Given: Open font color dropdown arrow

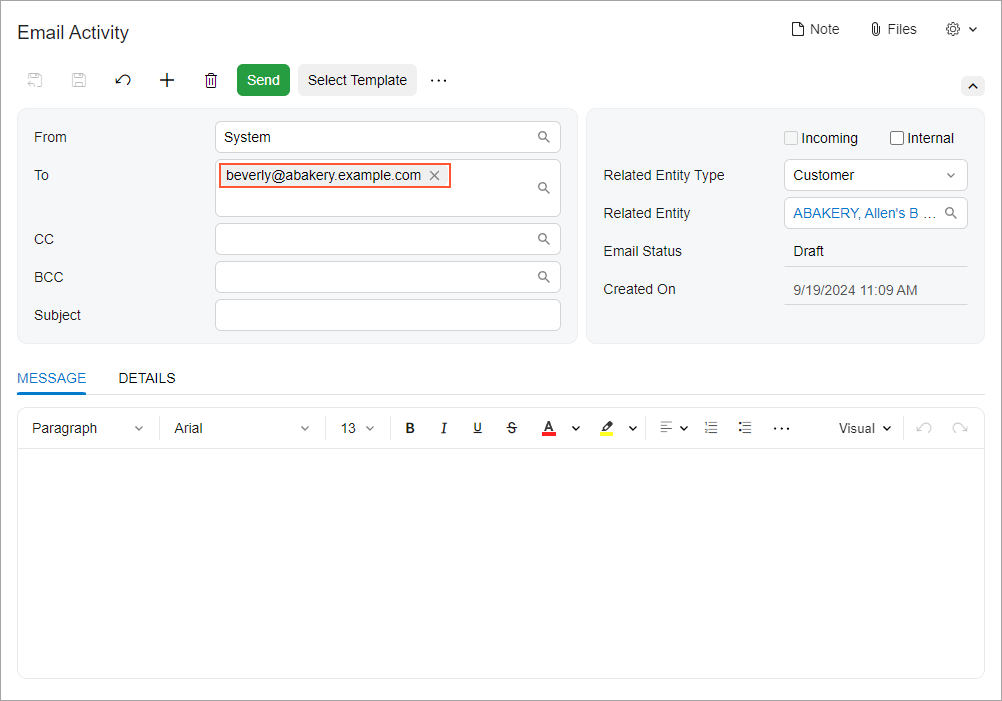Looking at the screenshot, I should click(x=576, y=429).
